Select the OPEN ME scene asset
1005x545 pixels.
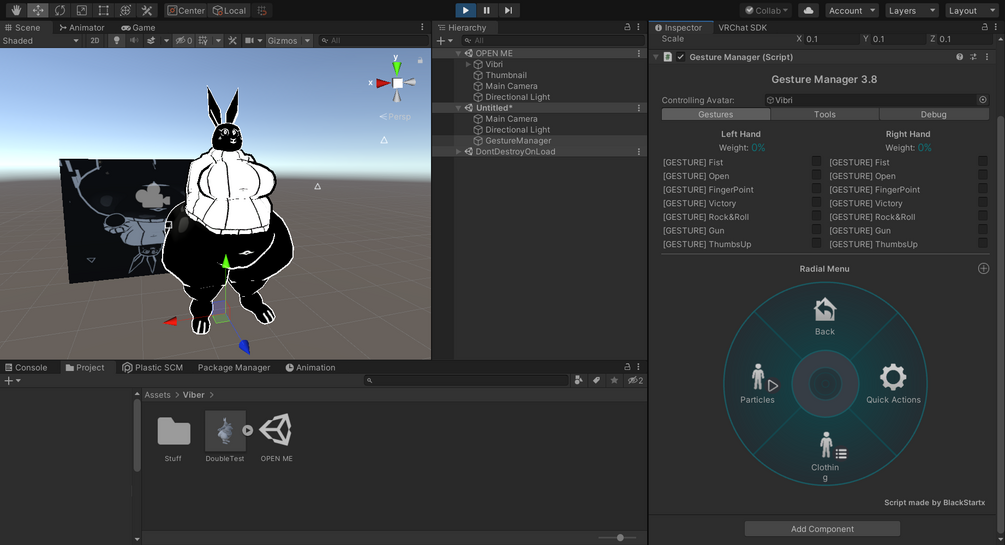point(276,437)
